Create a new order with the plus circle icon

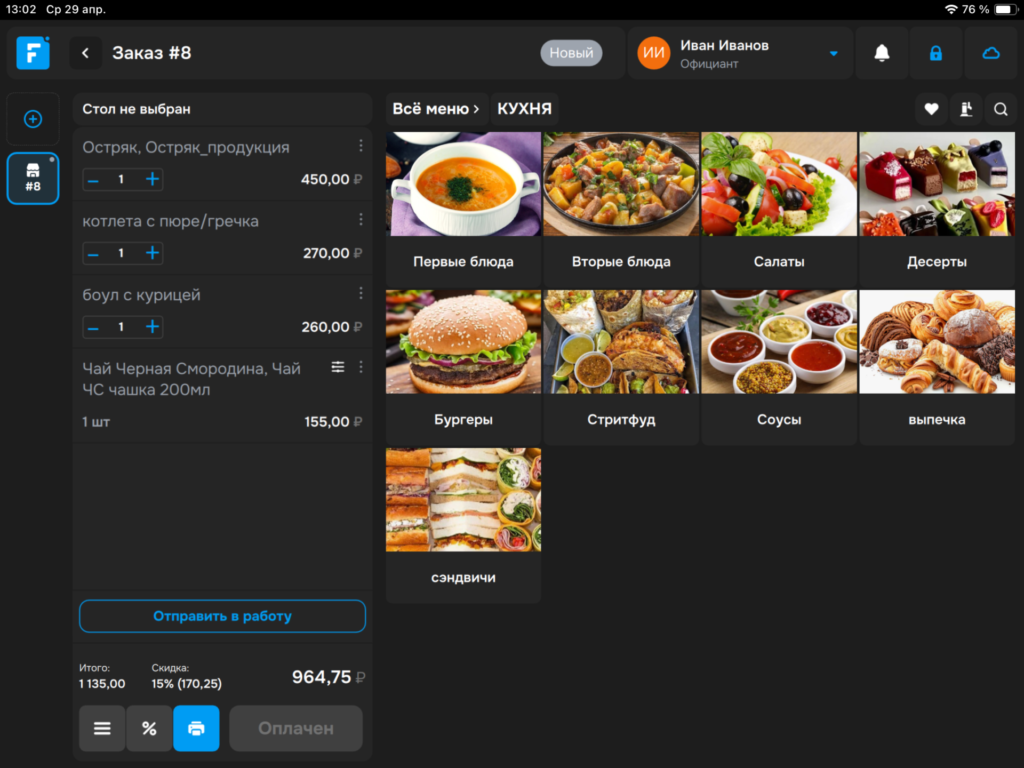coord(33,119)
